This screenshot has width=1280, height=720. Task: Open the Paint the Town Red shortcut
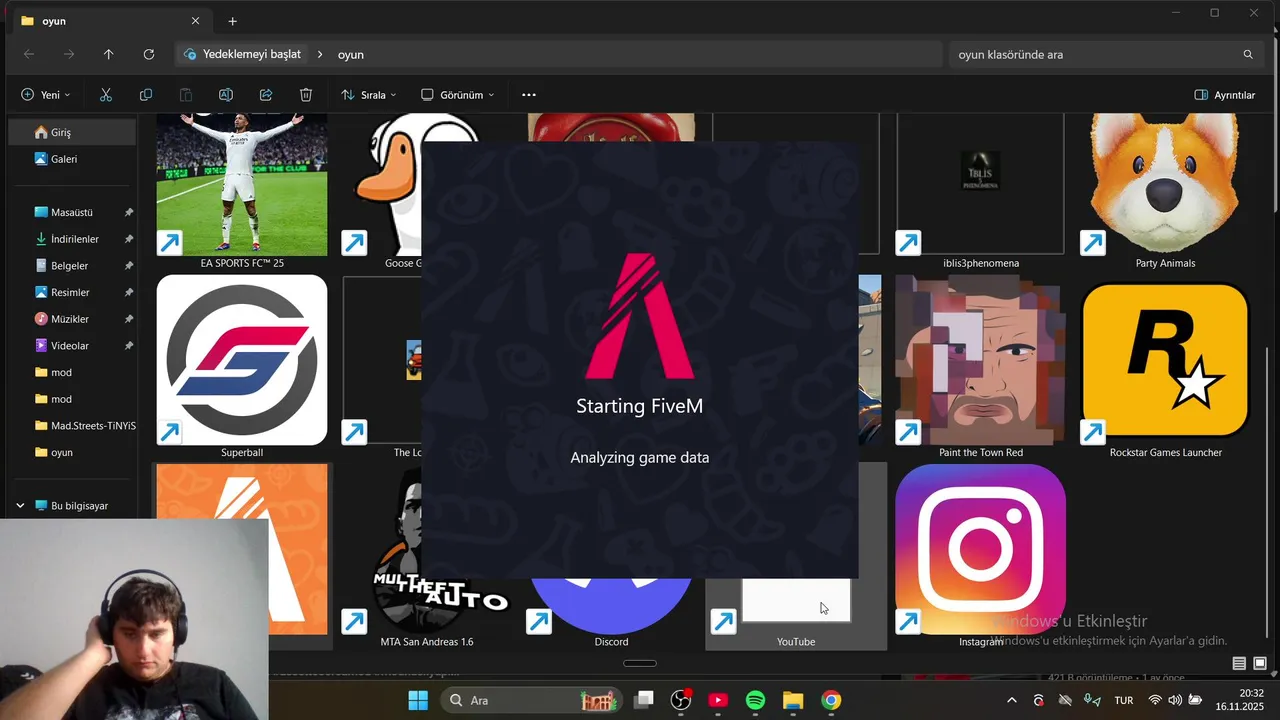[980, 367]
